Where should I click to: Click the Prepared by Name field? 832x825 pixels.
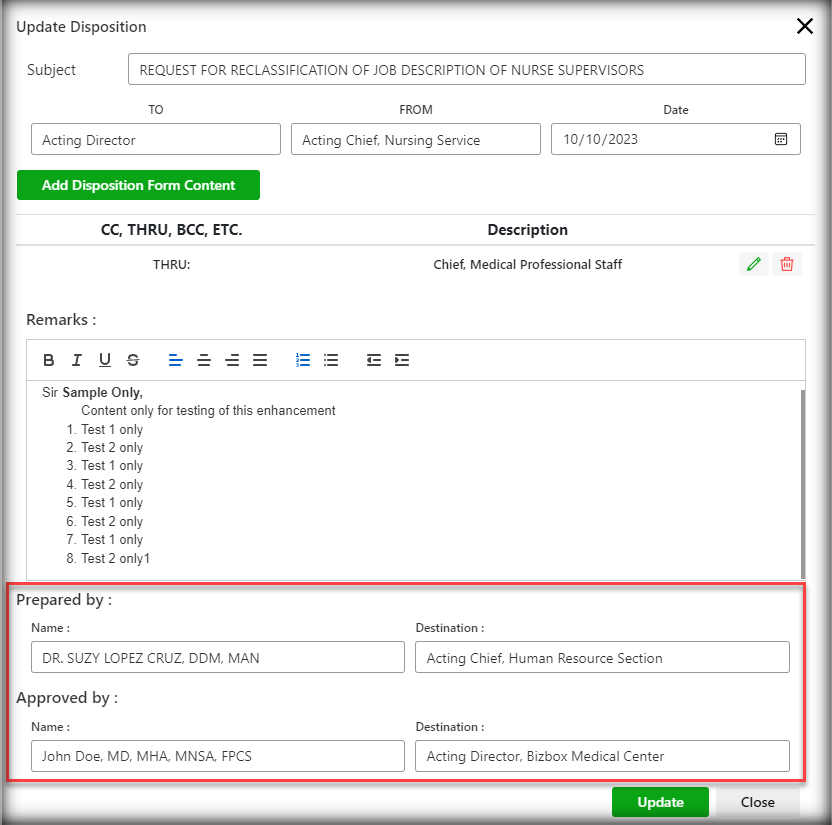pyautogui.click(x=217, y=658)
